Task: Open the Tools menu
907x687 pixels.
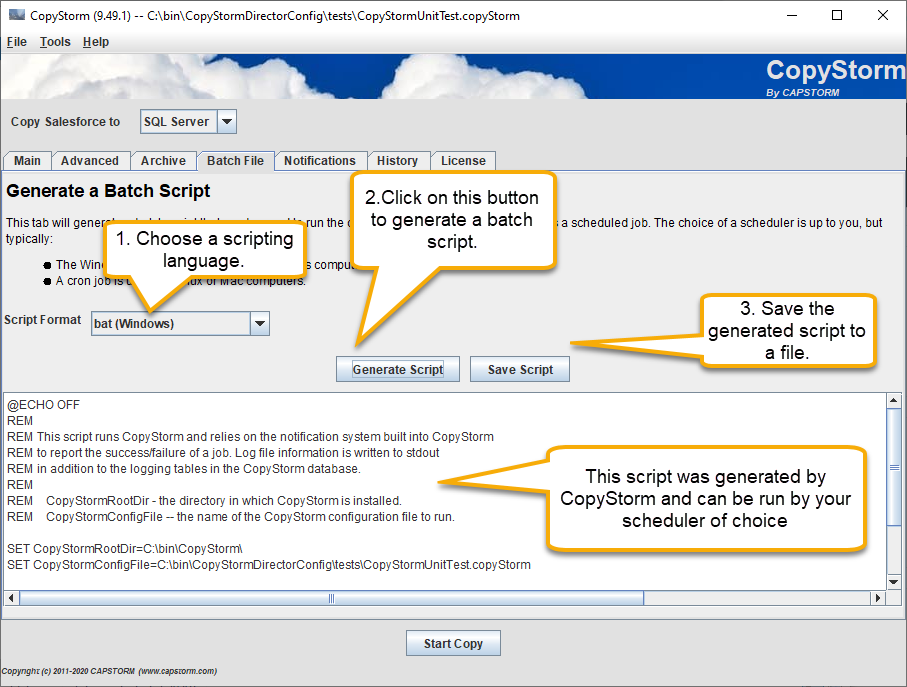Action: 55,42
